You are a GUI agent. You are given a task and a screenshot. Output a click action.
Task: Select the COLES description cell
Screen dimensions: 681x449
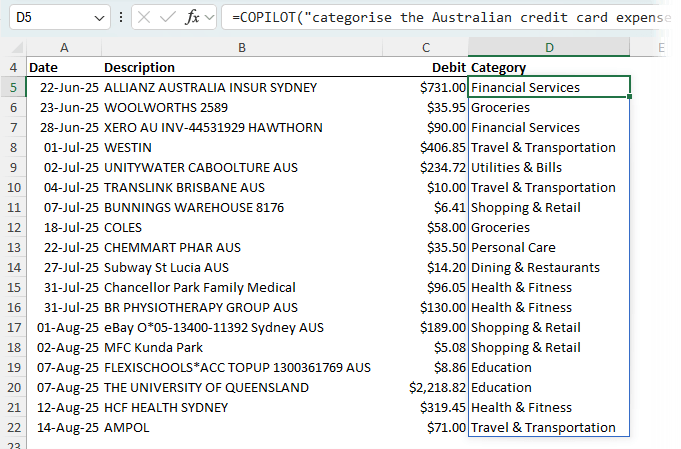click(x=242, y=228)
